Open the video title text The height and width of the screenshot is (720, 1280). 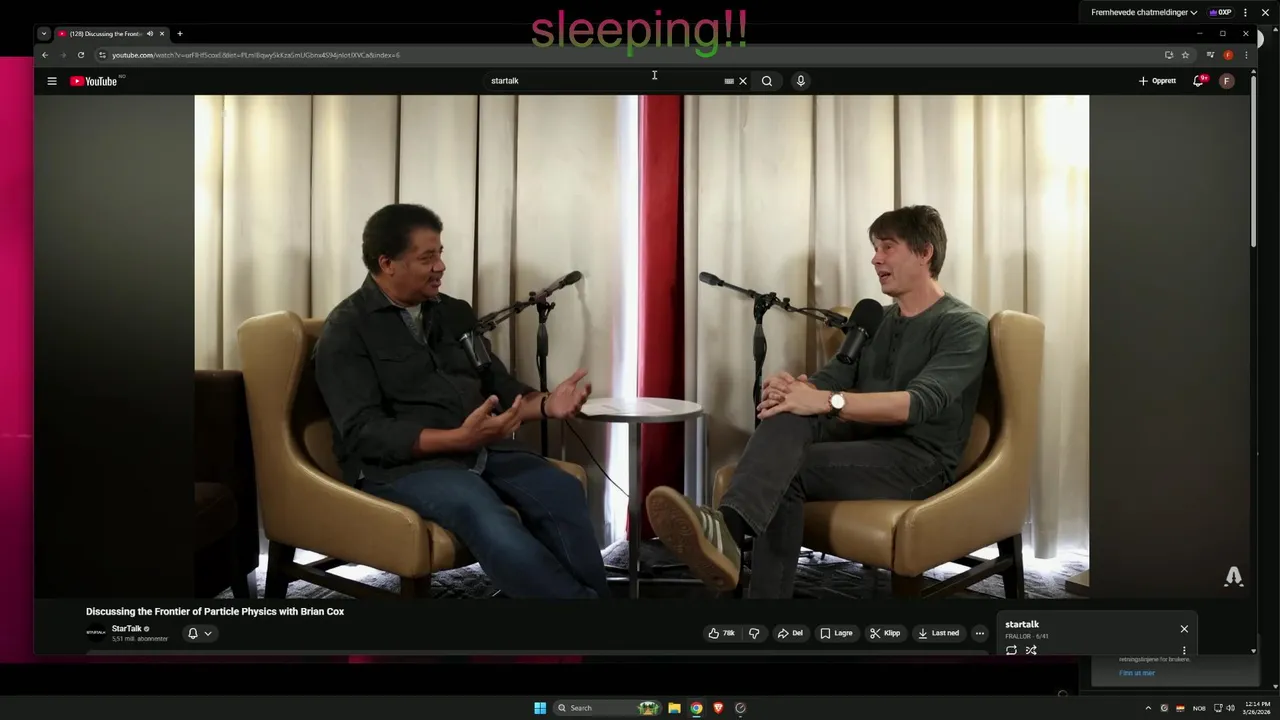point(215,611)
